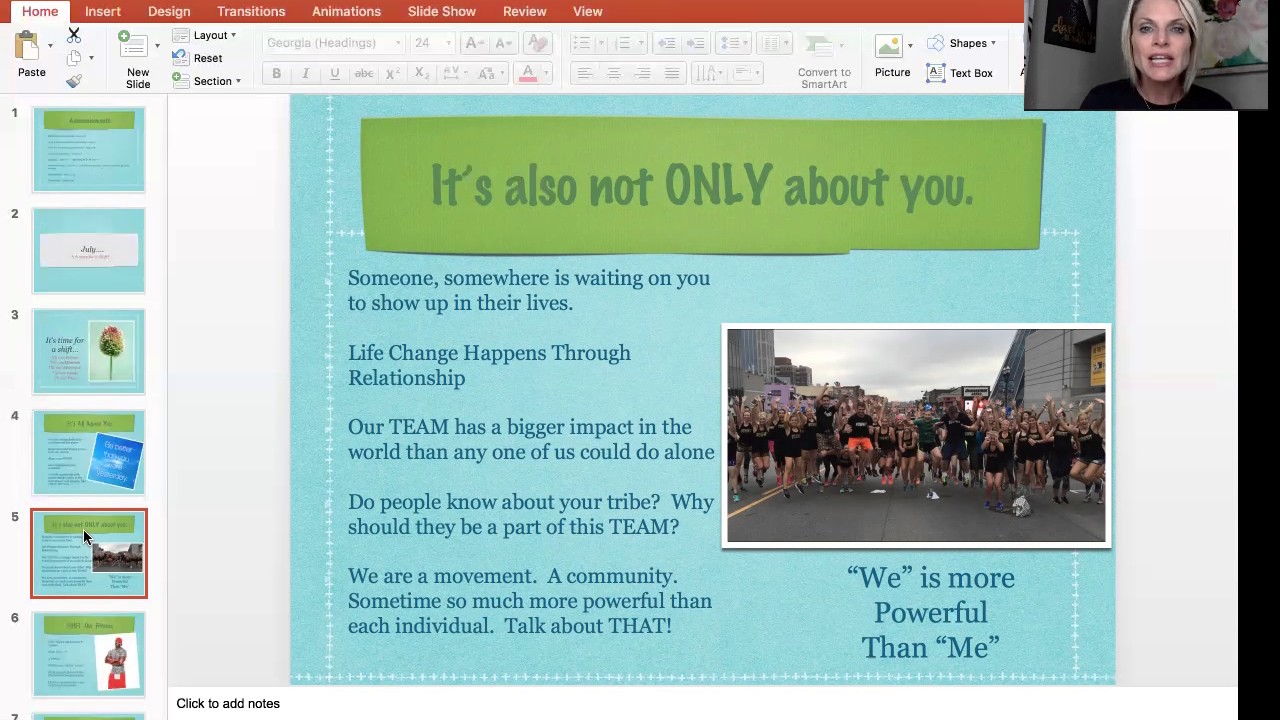This screenshot has height=720, width=1280.
Task: Click the bulleted list icon
Action: tap(580, 43)
